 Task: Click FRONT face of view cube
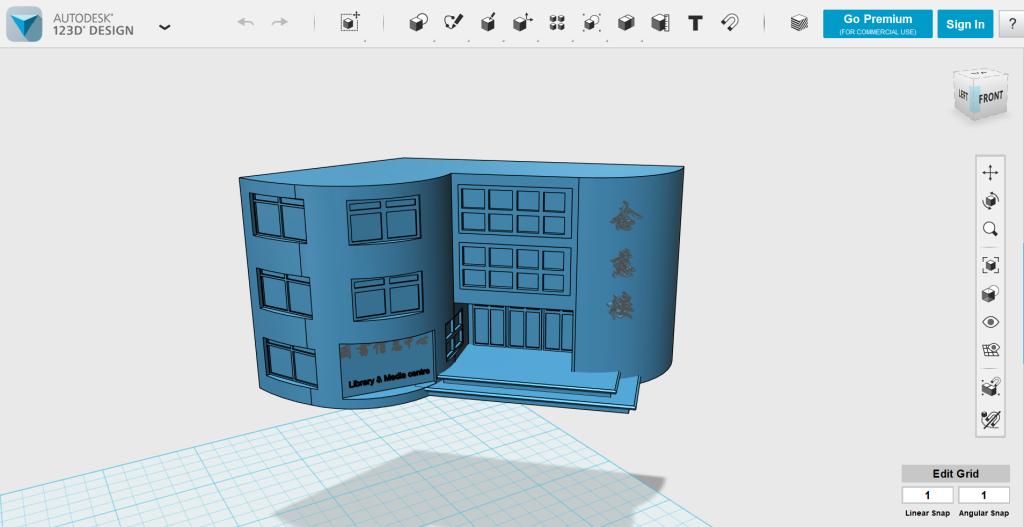(x=990, y=97)
